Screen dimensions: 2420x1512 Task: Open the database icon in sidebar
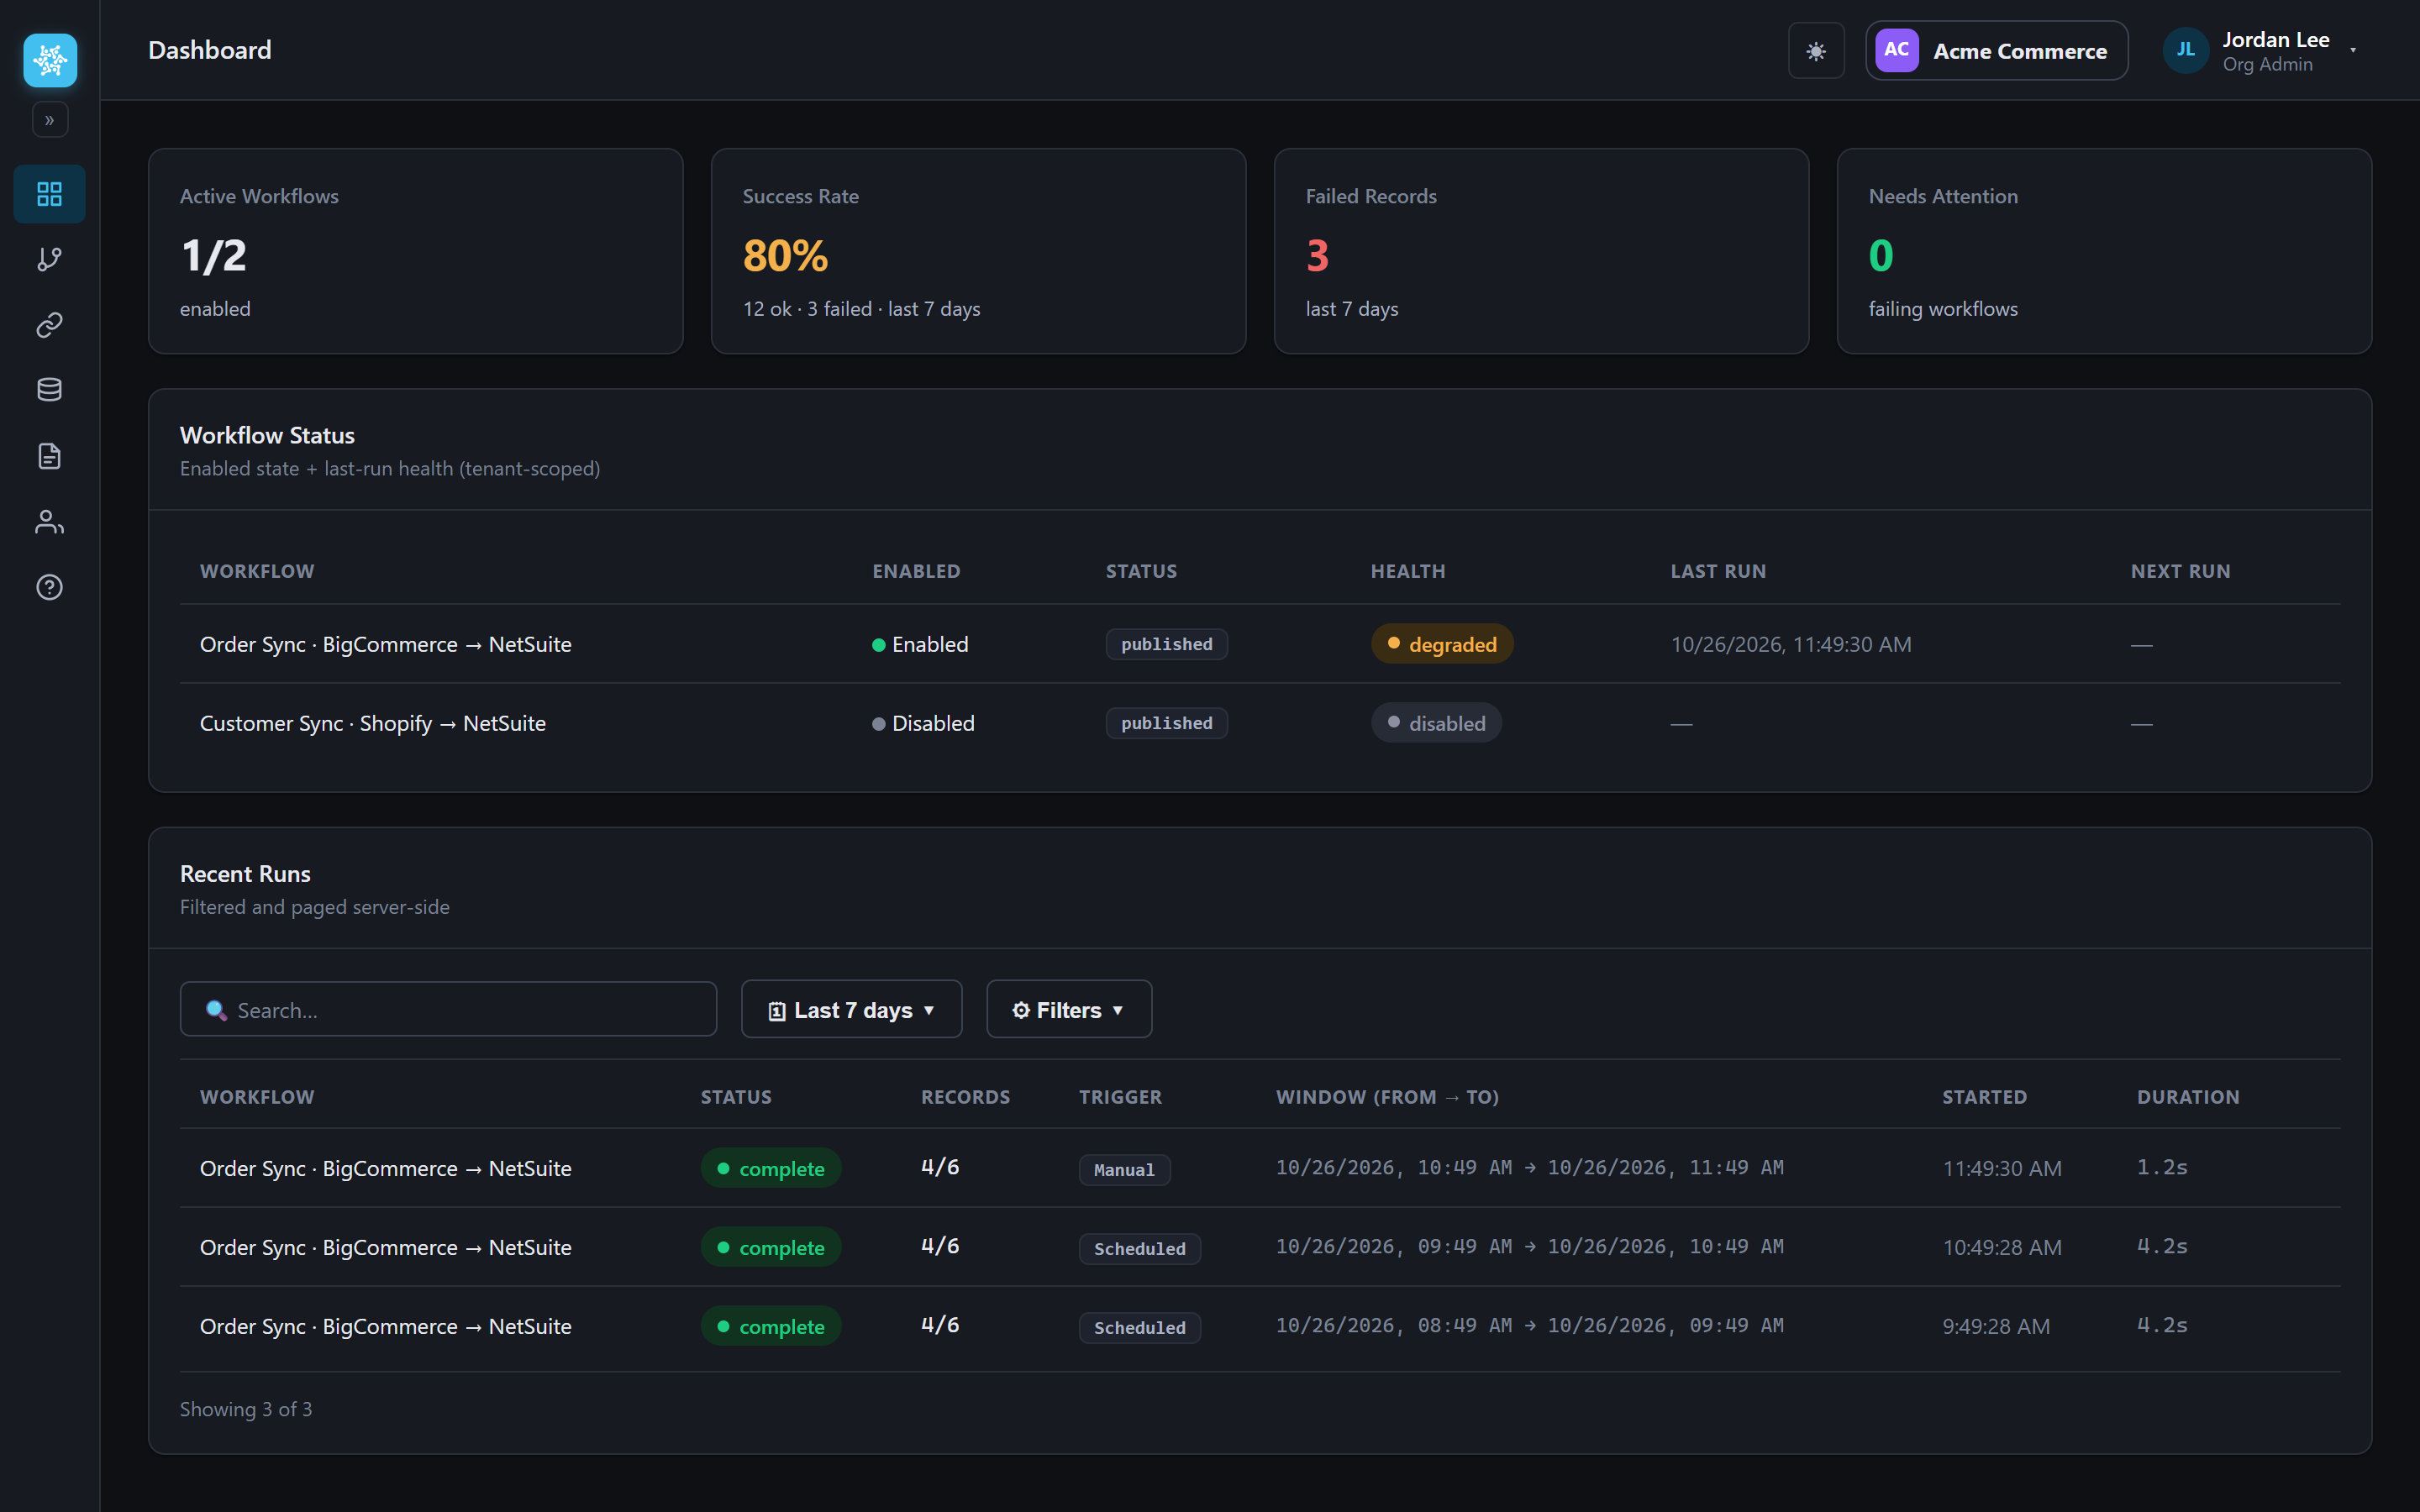(50, 390)
